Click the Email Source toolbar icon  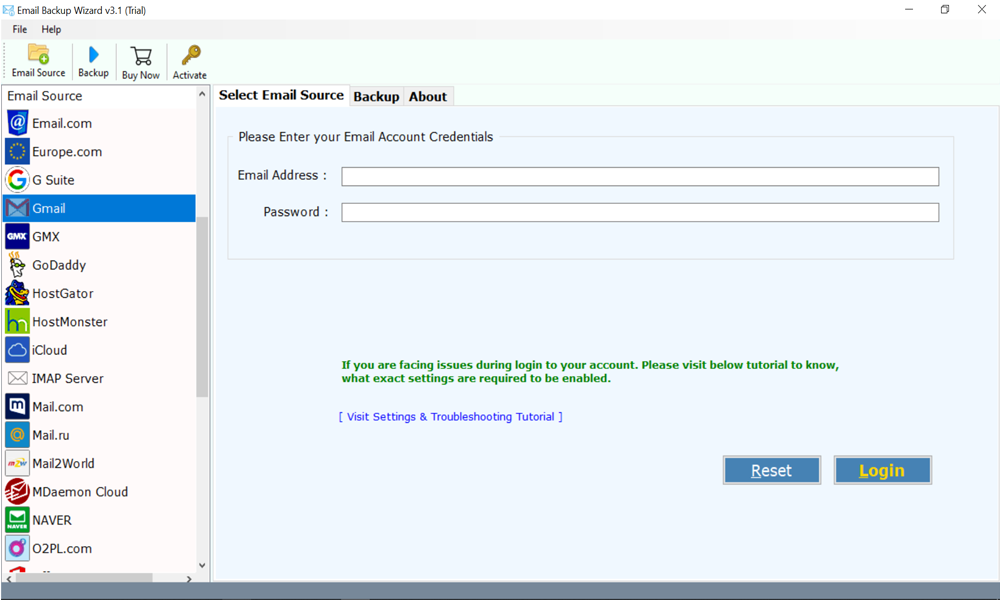click(x=38, y=54)
